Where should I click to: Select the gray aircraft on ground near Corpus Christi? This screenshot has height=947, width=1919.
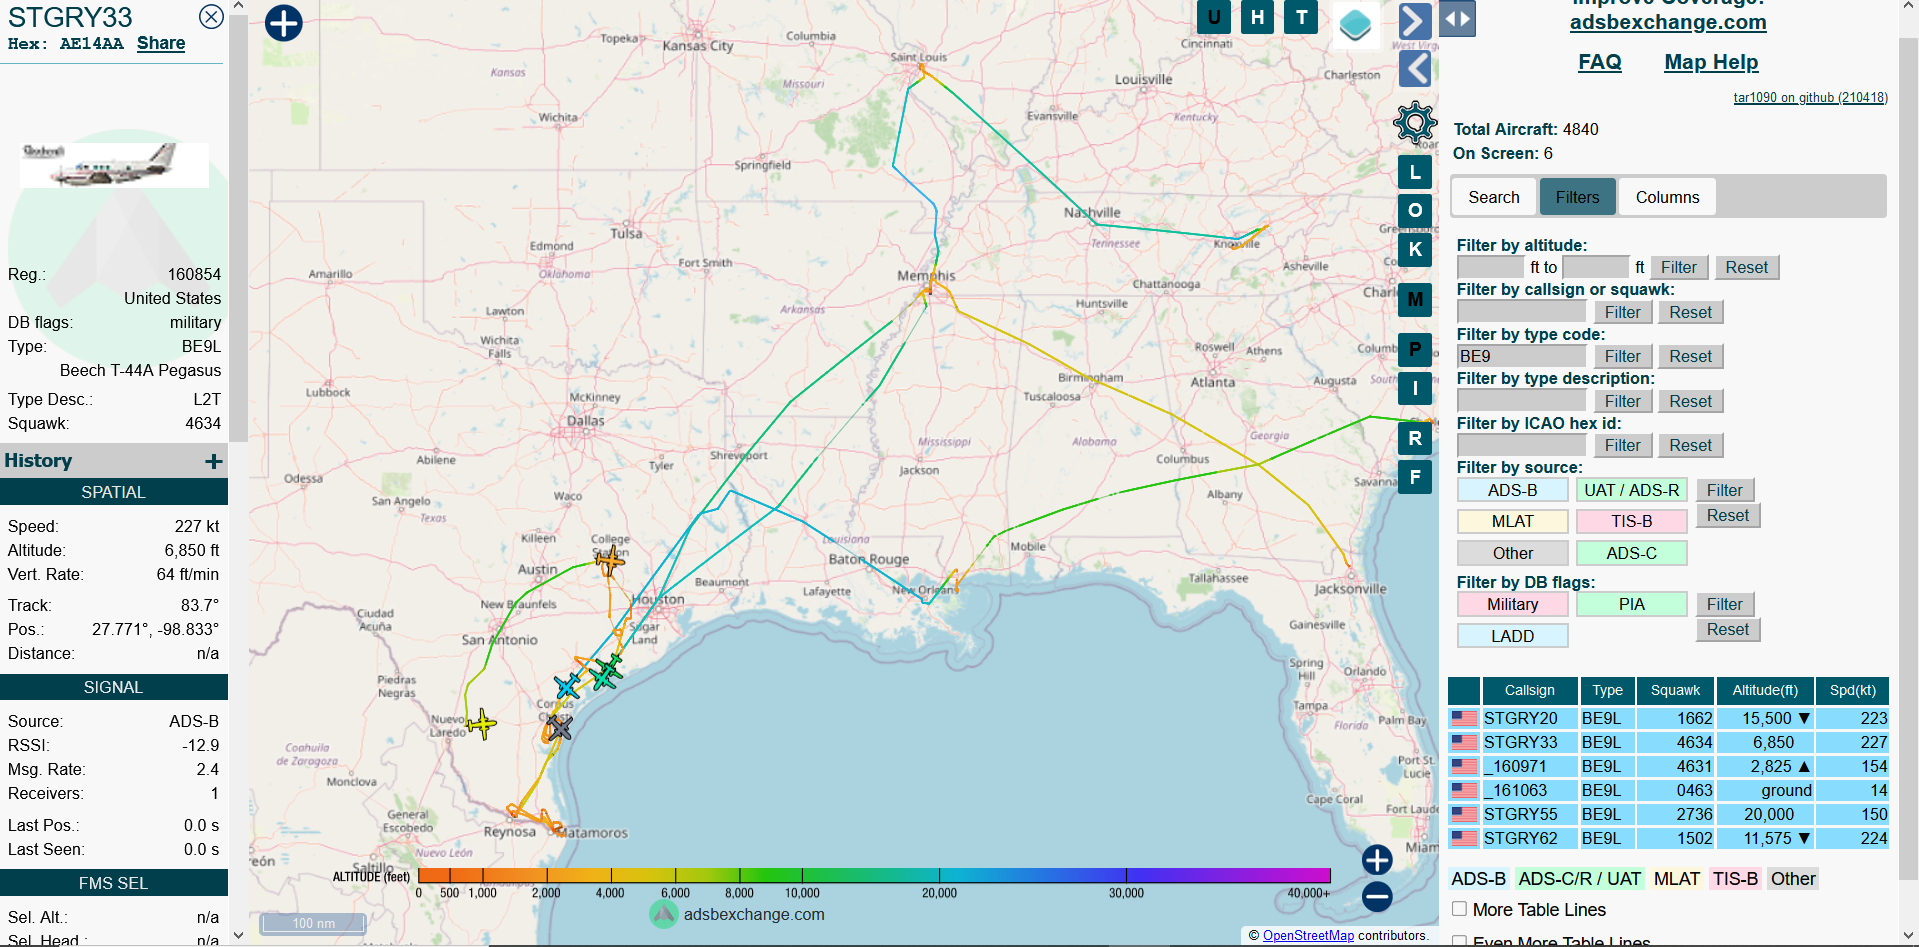559,727
